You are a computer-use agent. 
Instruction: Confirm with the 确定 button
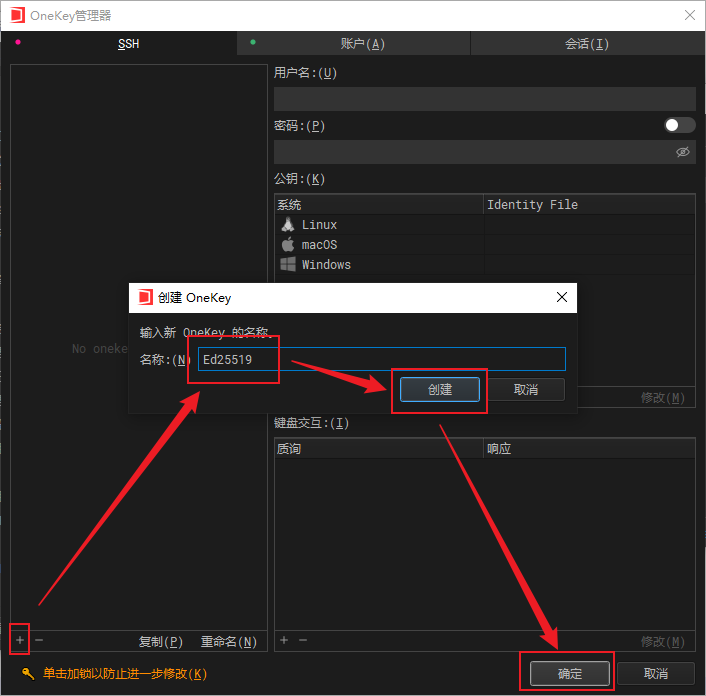569,673
